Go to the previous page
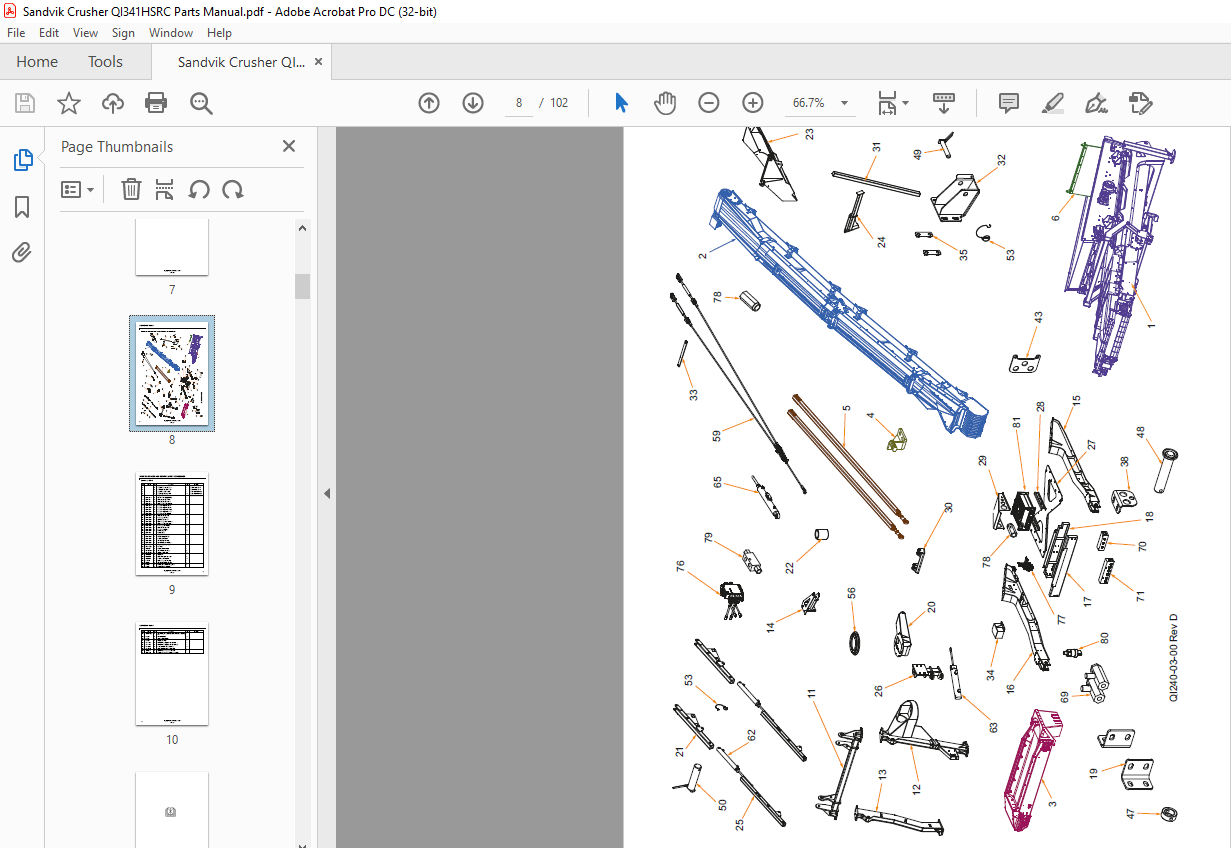Image resolution: width=1231 pixels, height=848 pixels. pos(429,103)
